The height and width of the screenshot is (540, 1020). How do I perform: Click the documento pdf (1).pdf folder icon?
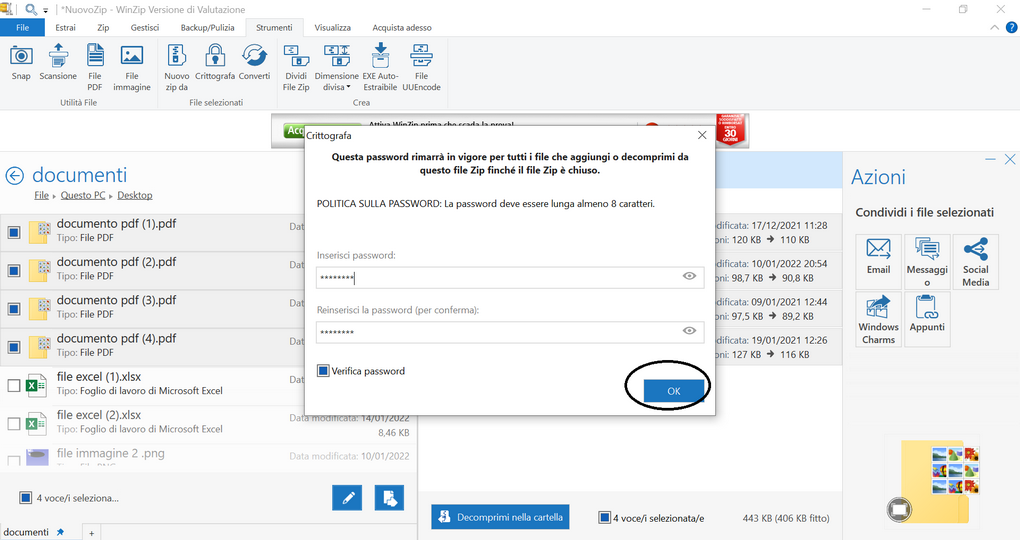(x=40, y=232)
